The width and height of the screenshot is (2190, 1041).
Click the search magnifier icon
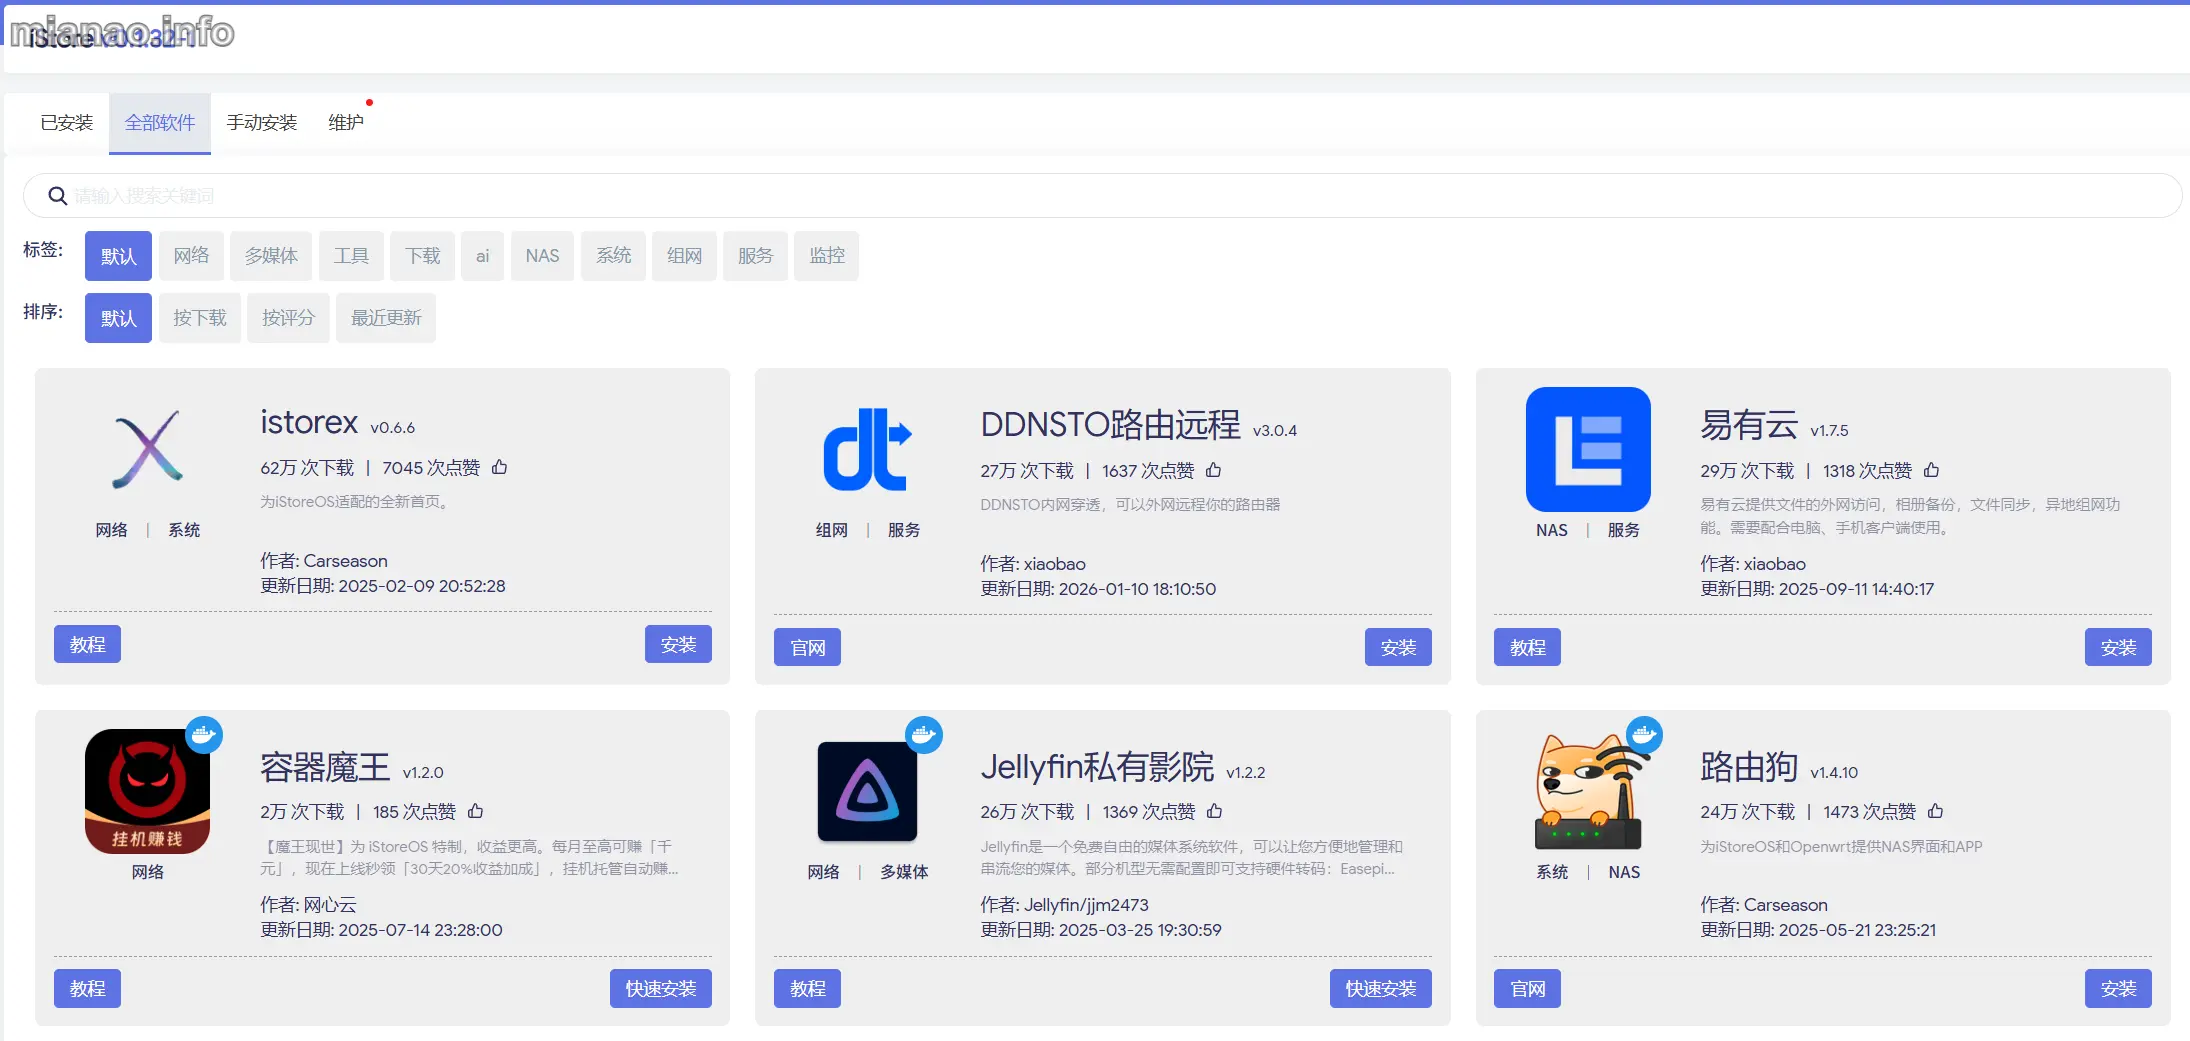(57, 195)
